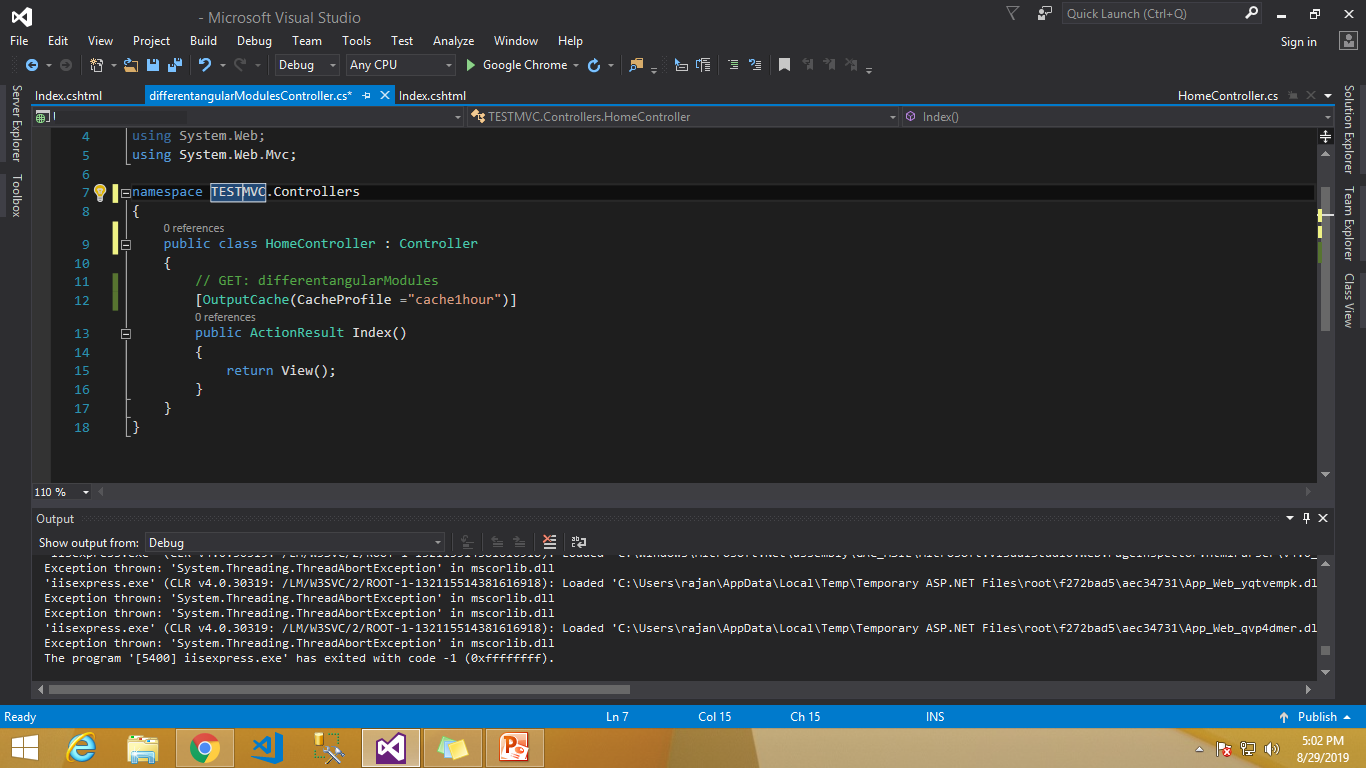
Task: Save all files in the solution
Action: [174, 65]
